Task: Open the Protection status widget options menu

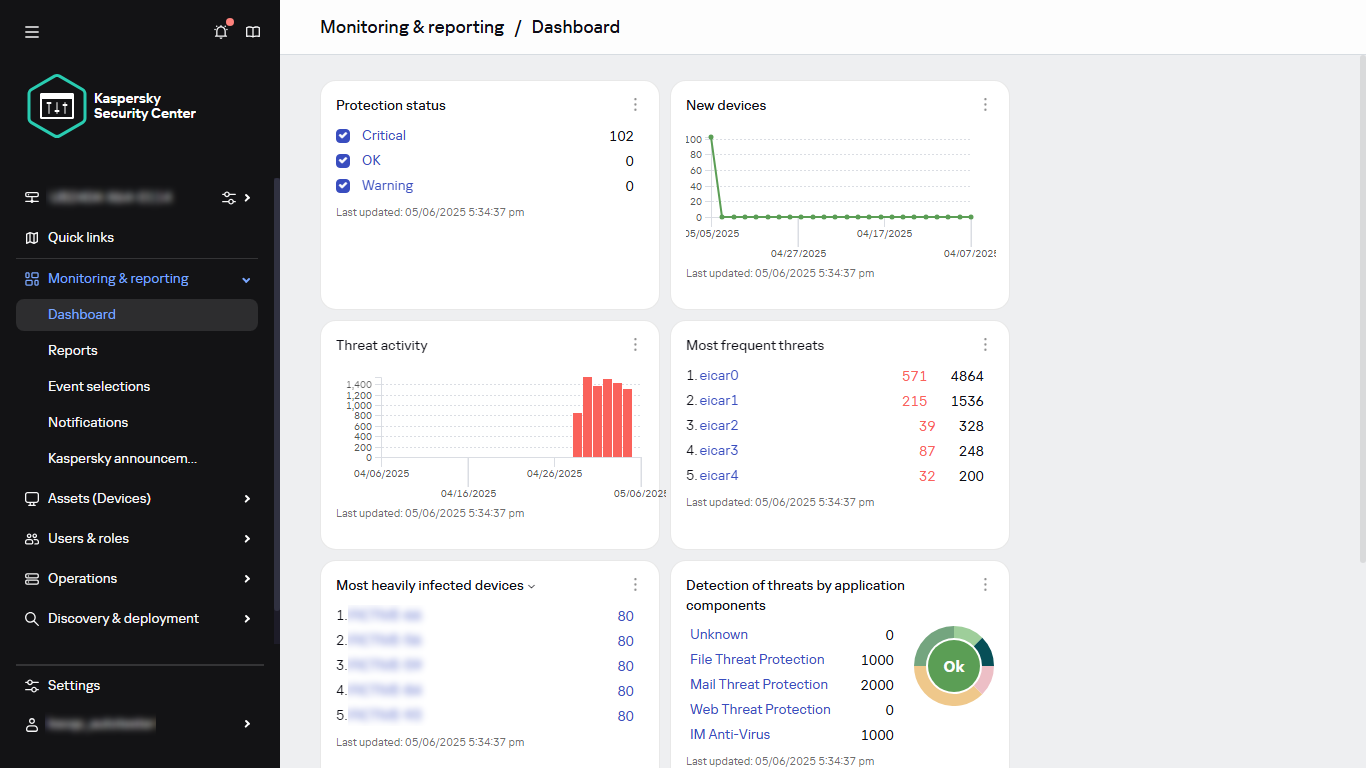Action: 635,104
